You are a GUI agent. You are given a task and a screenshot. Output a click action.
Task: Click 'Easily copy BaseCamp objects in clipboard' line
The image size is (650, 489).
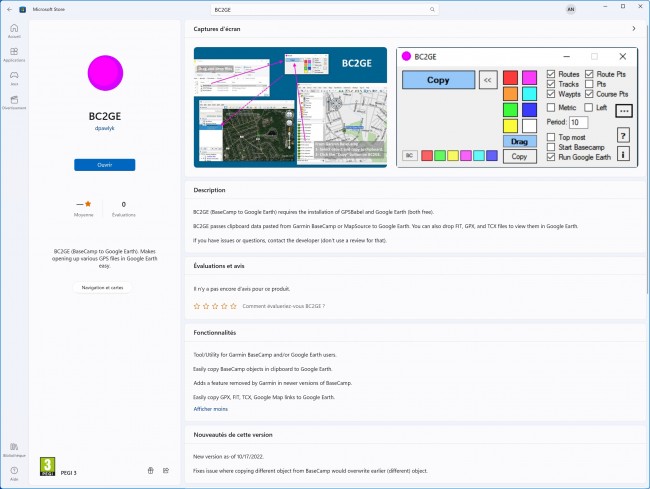point(262,369)
